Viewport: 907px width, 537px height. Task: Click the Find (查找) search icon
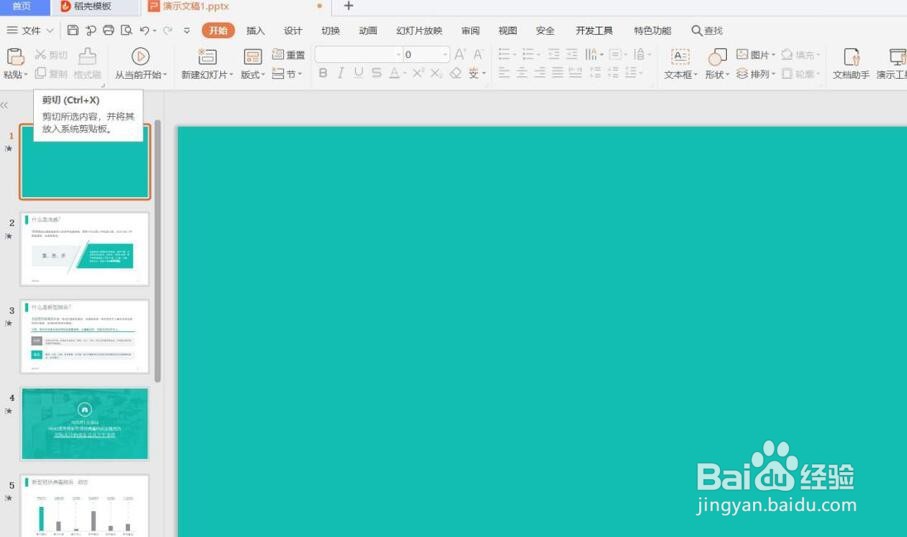(x=707, y=30)
